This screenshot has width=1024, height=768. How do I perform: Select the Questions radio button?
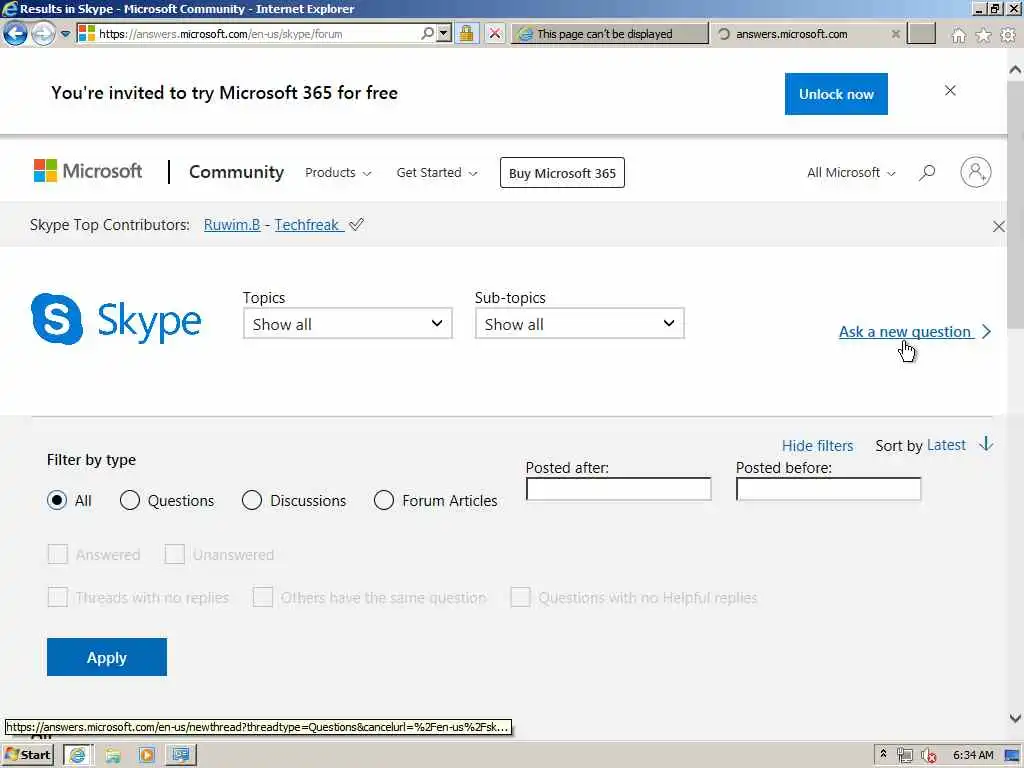click(x=130, y=500)
